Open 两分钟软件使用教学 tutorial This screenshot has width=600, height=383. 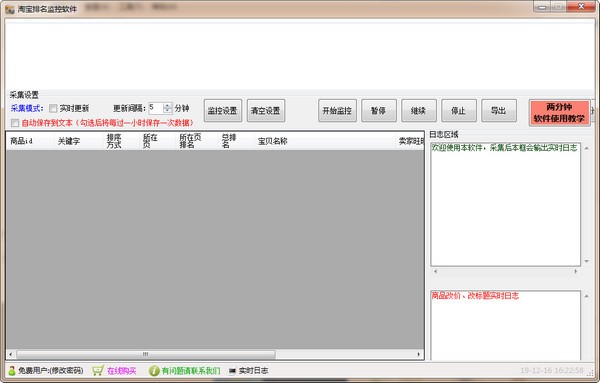pyautogui.click(x=559, y=113)
